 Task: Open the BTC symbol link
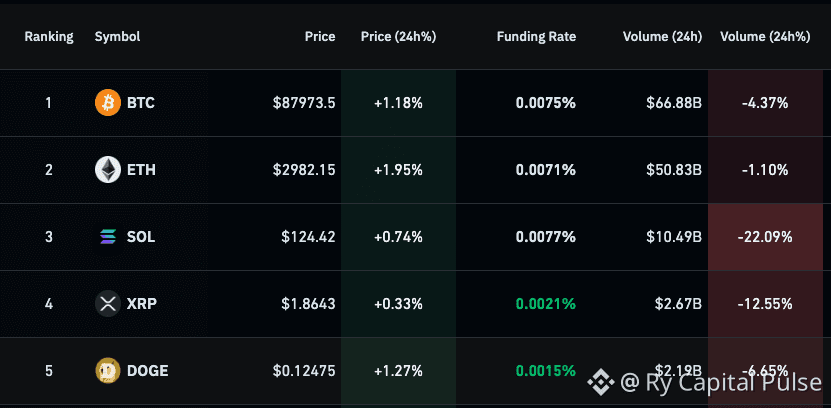(x=141, y=103)
